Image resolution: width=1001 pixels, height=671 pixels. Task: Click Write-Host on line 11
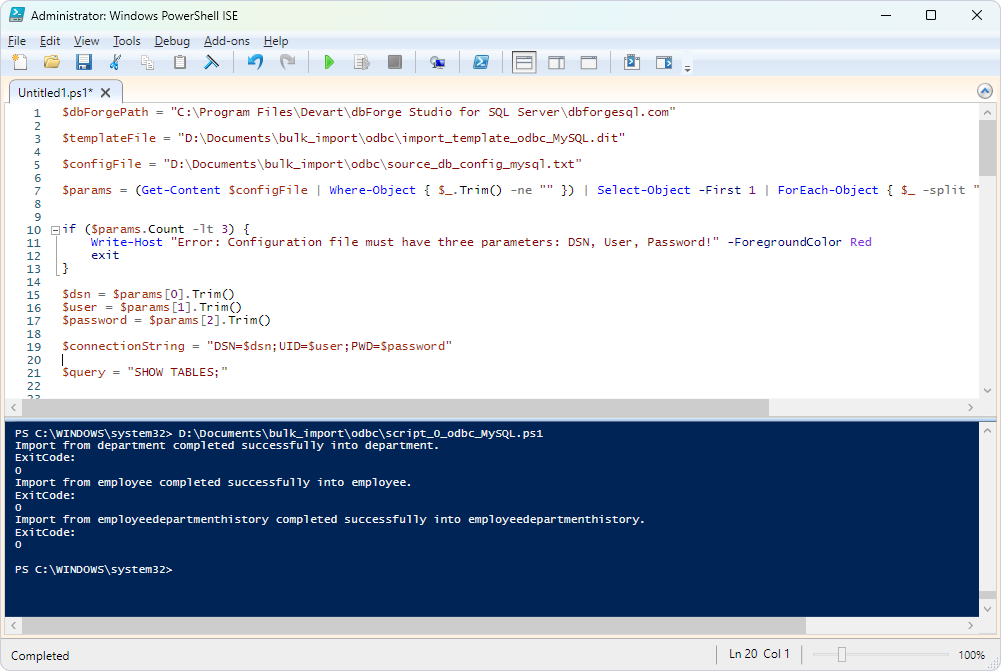(126, 242)
